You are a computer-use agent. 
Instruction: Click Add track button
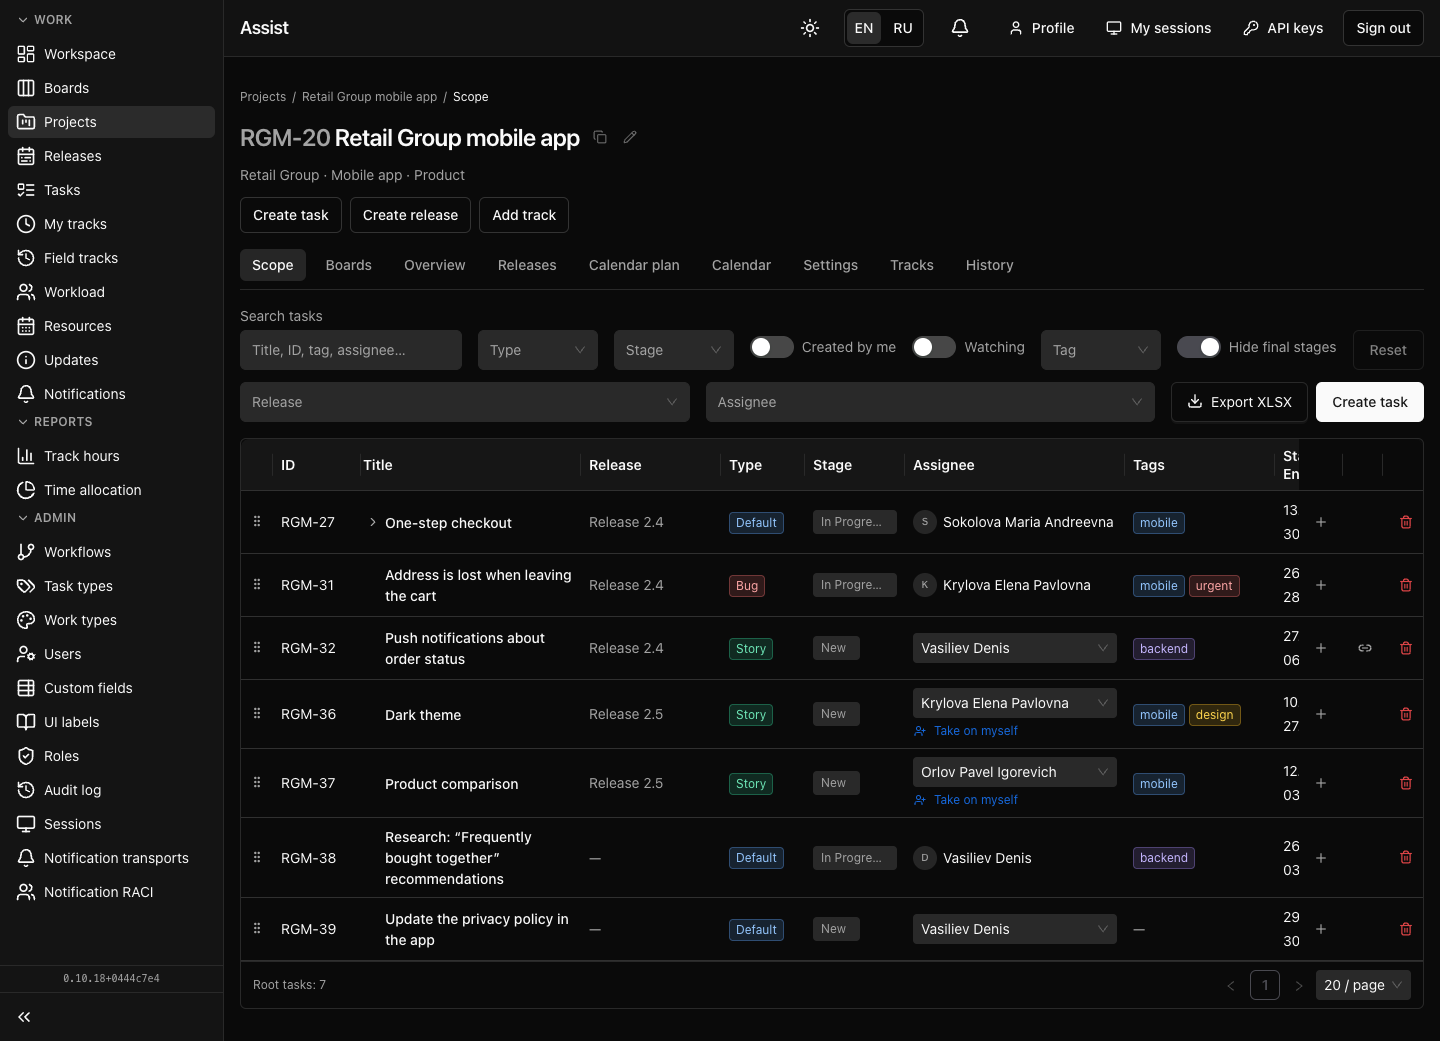[524, 215]
